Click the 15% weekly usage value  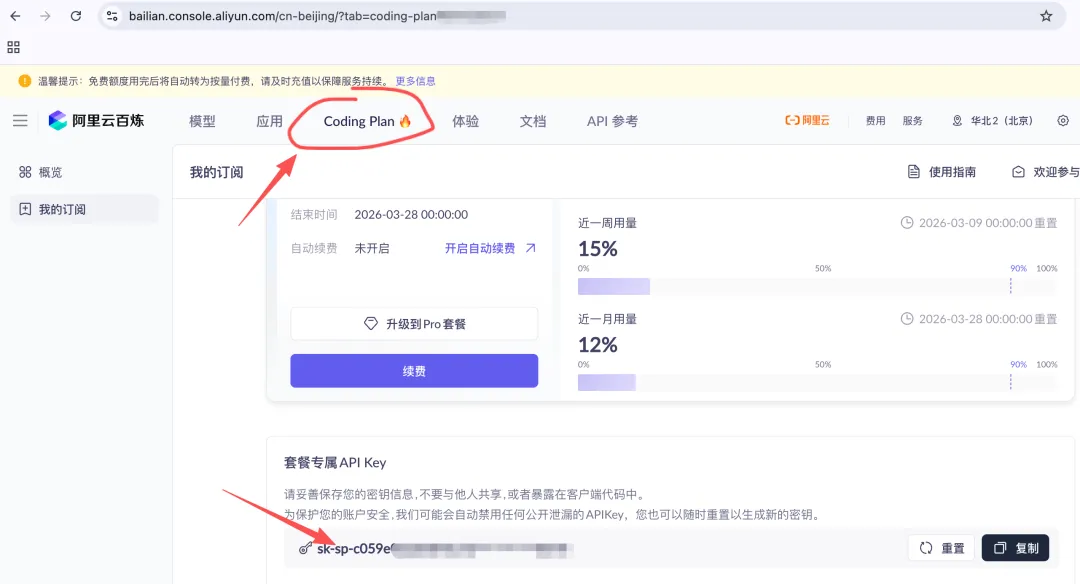click(x=598, y=249)
